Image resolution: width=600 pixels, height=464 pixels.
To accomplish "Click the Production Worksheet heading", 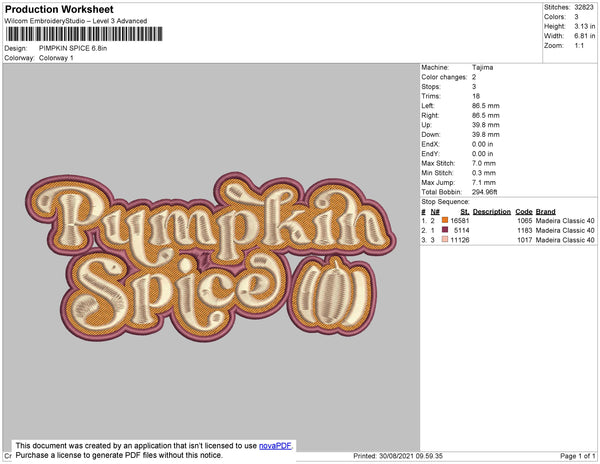I will click(x=59, y=10).
